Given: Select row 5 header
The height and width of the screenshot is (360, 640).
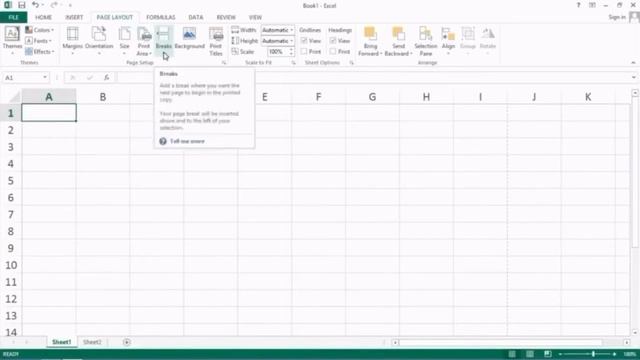Looking at the screenshot, I should click(x=11, y=180).
